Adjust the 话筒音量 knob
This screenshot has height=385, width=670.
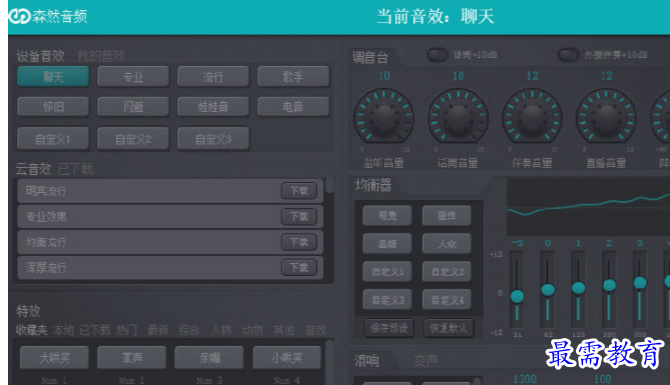coord(458,116)
